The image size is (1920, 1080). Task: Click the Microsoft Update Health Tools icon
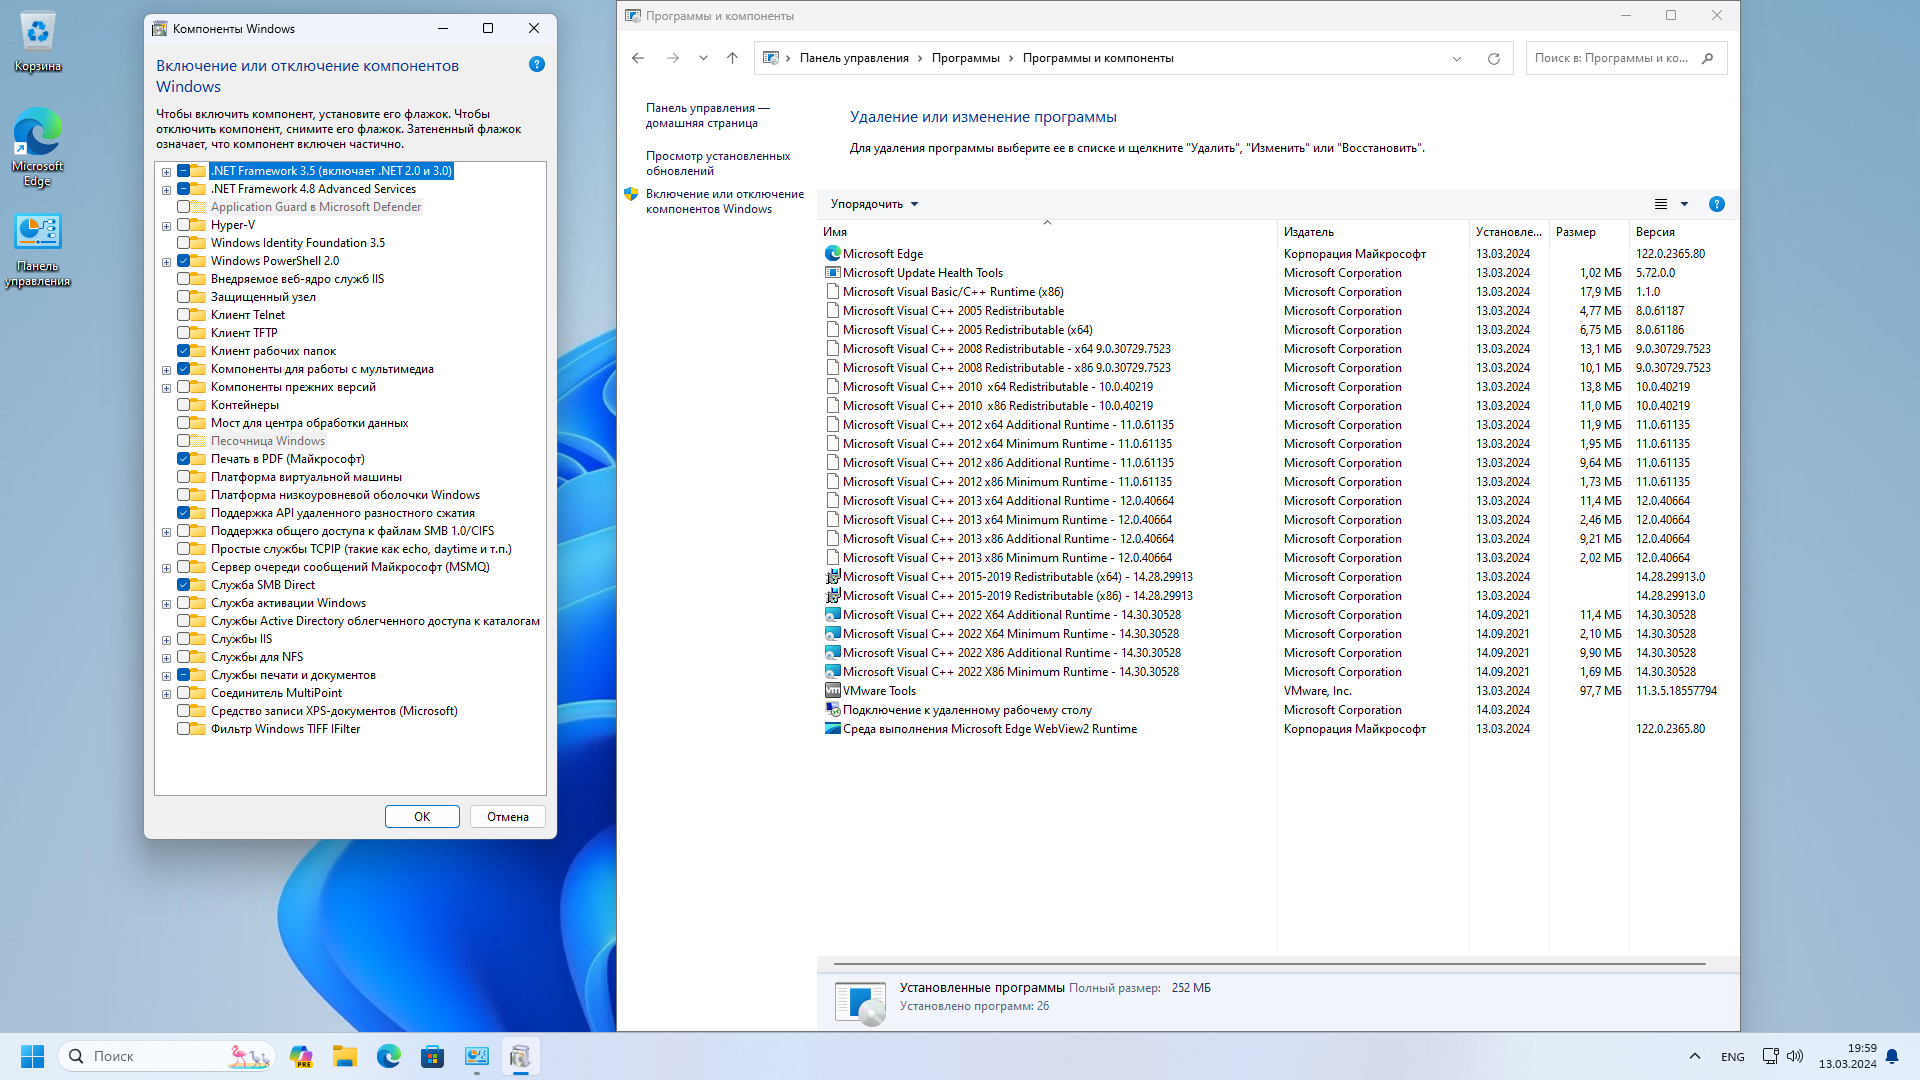[832, 273]
